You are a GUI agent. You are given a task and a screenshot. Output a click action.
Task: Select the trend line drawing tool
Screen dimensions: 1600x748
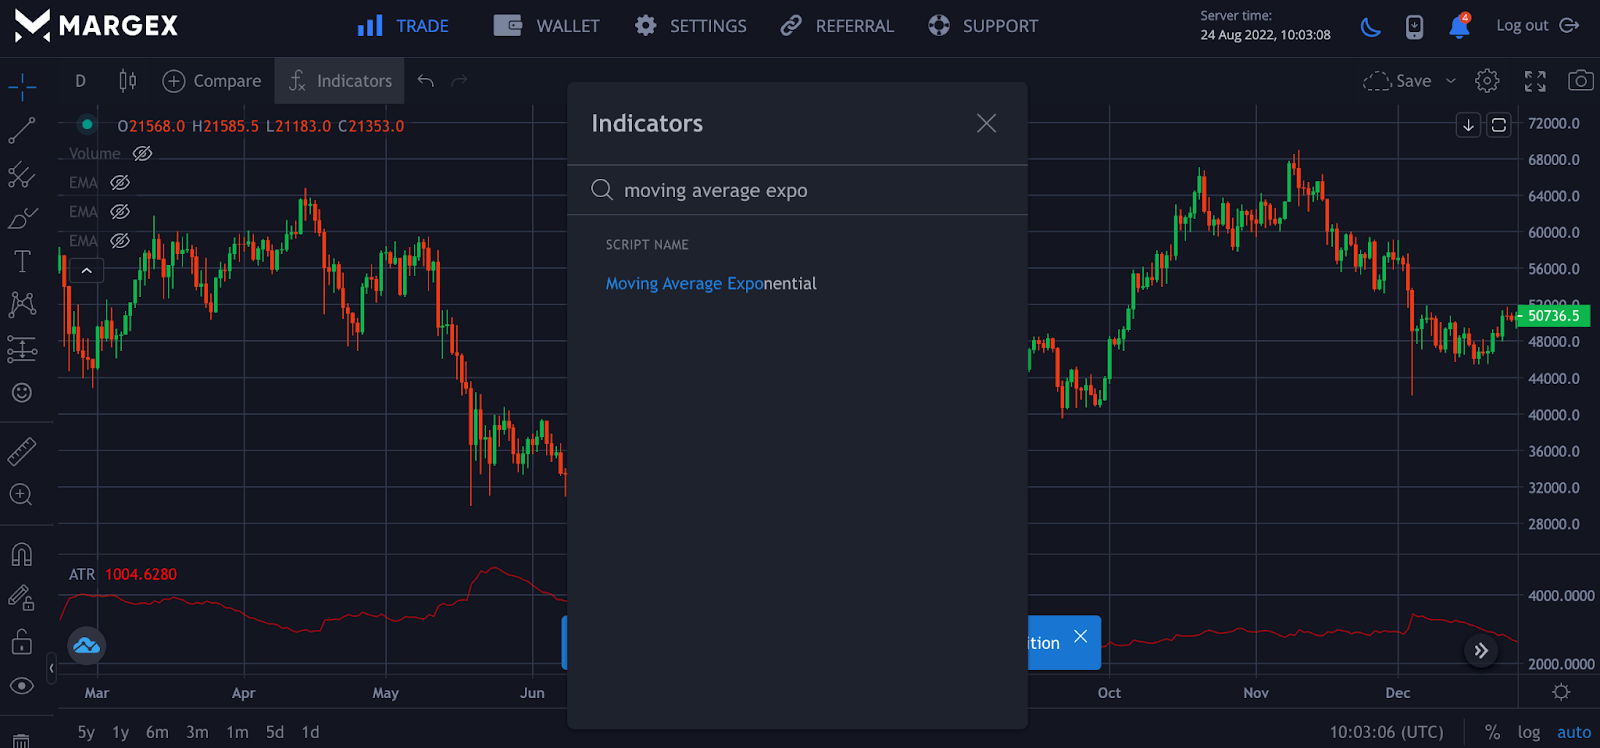pos(22,131)
